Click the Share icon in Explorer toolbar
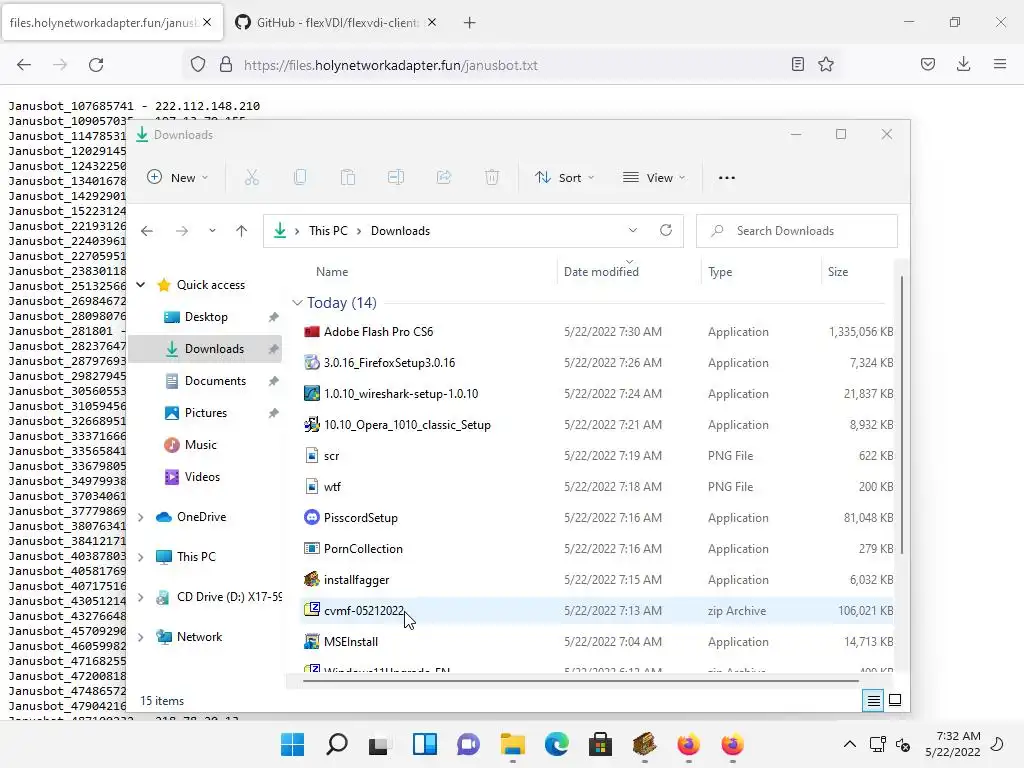Screen dimensions: 1024x768 pyautogui.click(x=444, y=178)
